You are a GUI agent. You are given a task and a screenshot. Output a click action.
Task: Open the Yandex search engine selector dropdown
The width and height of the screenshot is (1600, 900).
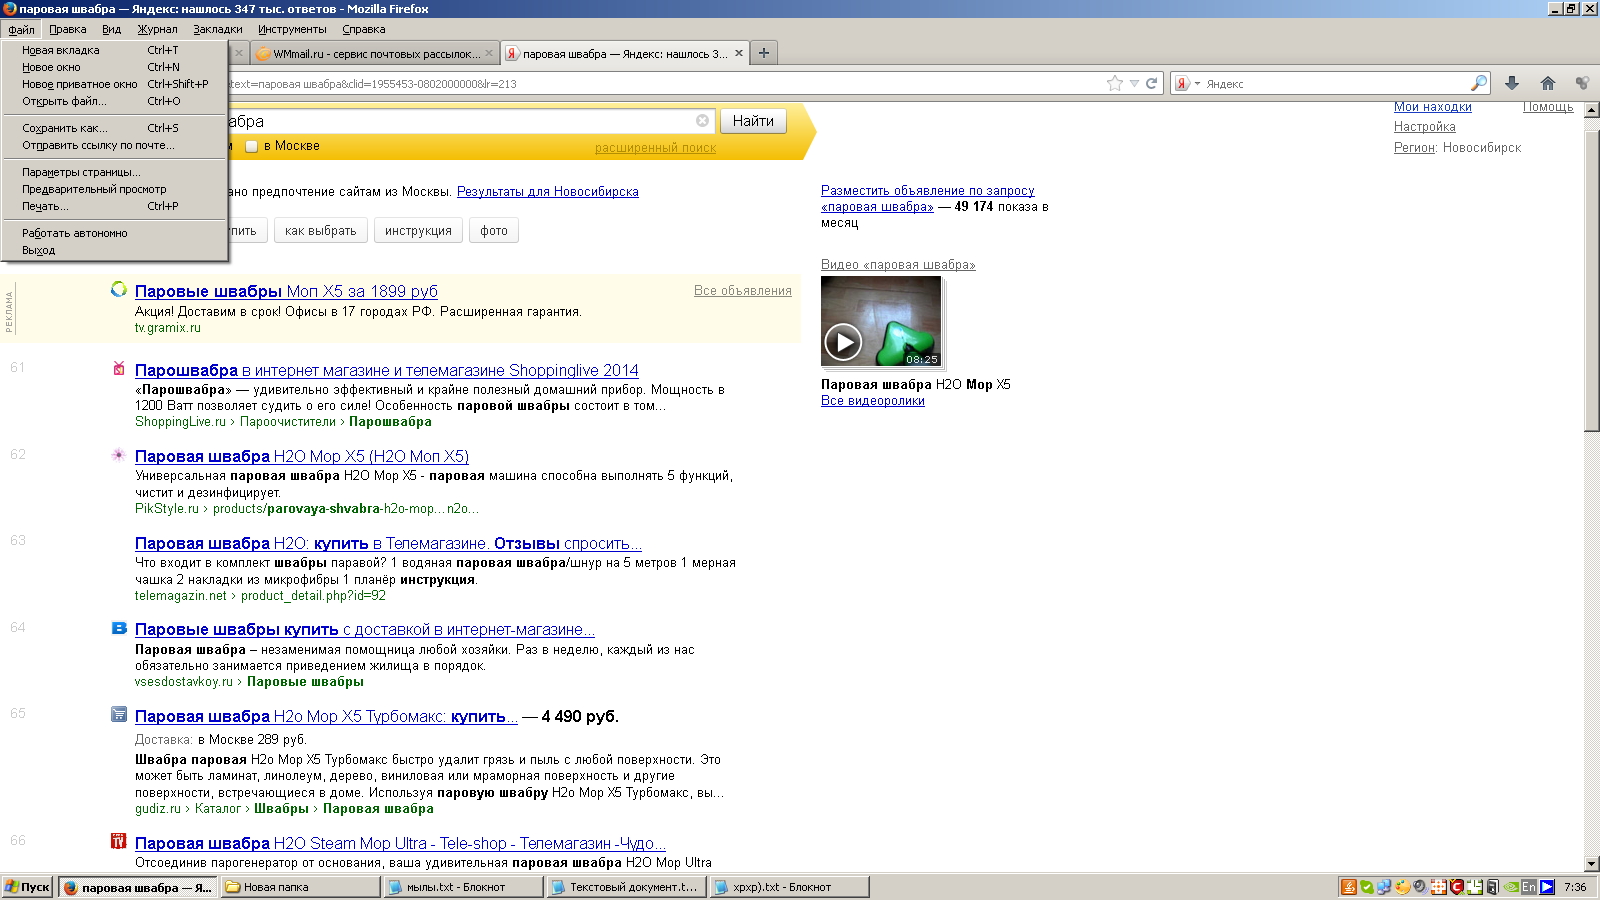coord(1187,84)
